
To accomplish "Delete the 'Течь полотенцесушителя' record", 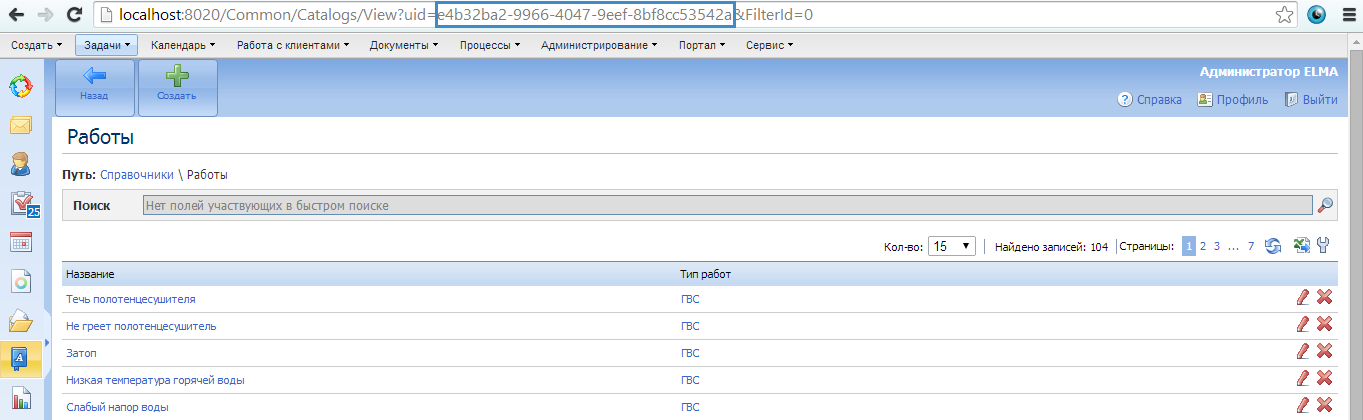I will point(1324,297).
